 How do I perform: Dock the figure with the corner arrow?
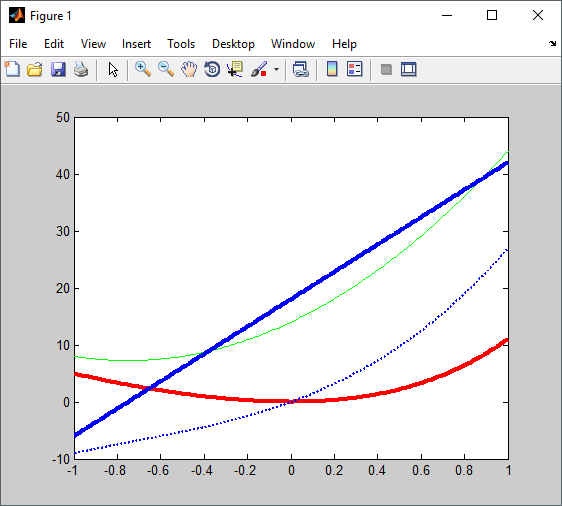pyautogui.click(x=552, y=44)
